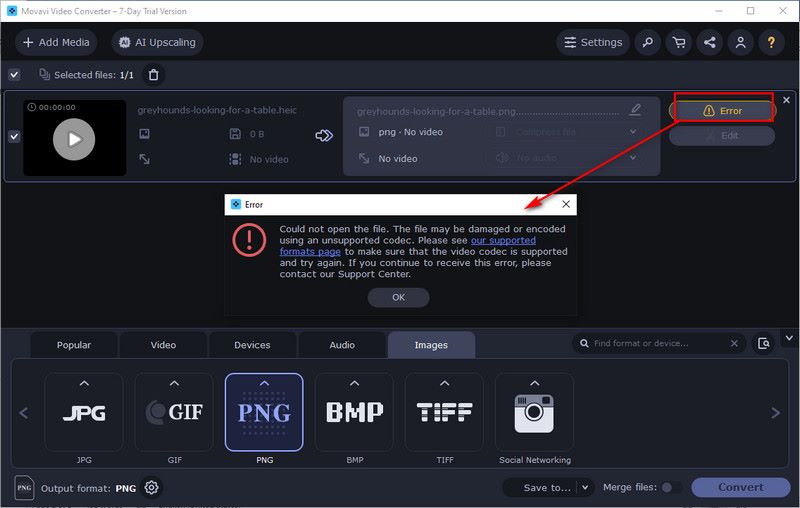Expand the Social Networking presets chevron
The image size is (800, 508).
[534, 383]
